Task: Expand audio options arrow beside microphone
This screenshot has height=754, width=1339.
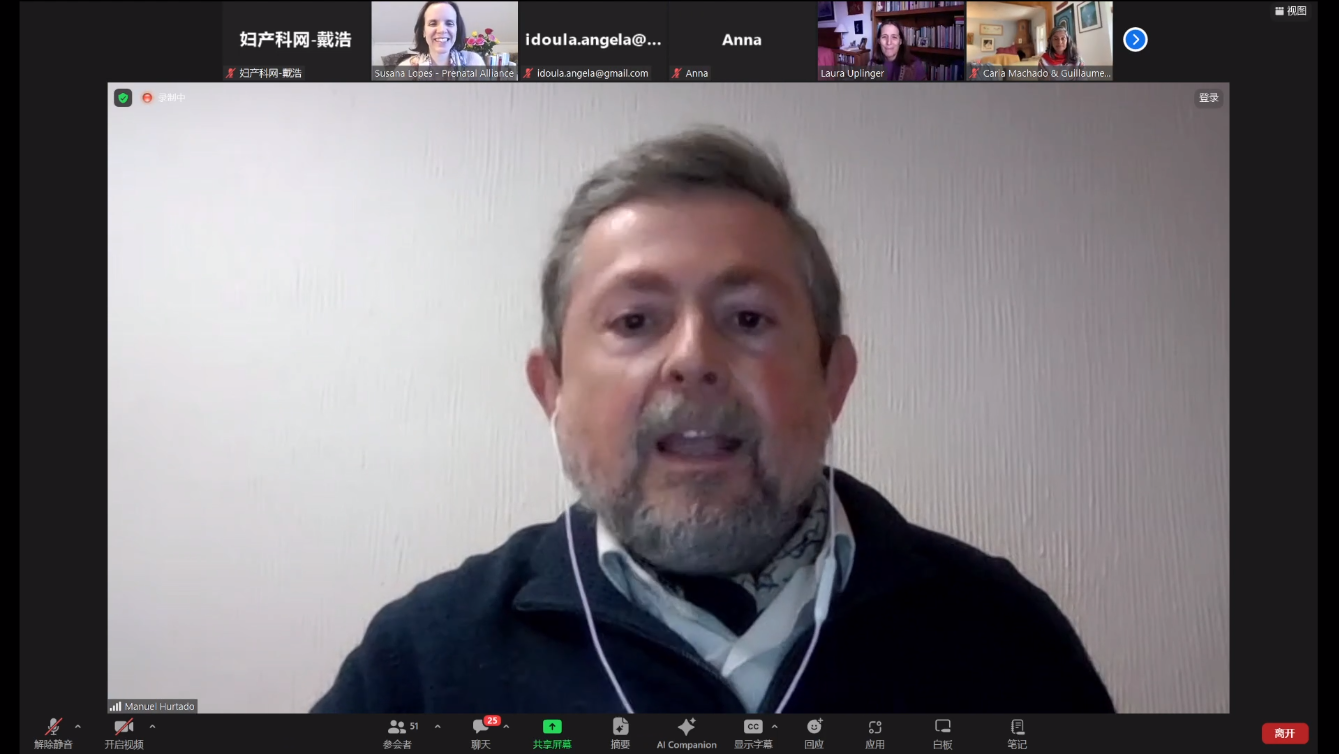Action: (x=78, y=727)
